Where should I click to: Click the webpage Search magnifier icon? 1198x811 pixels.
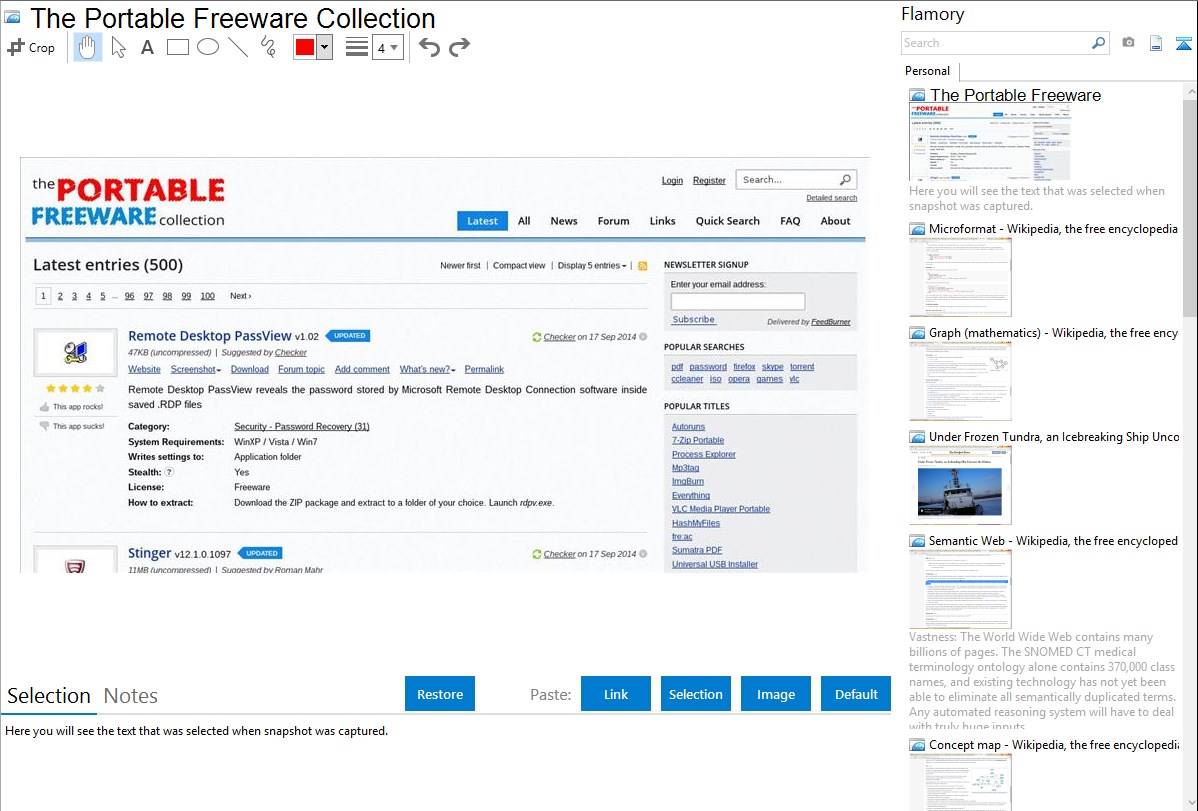845,180
